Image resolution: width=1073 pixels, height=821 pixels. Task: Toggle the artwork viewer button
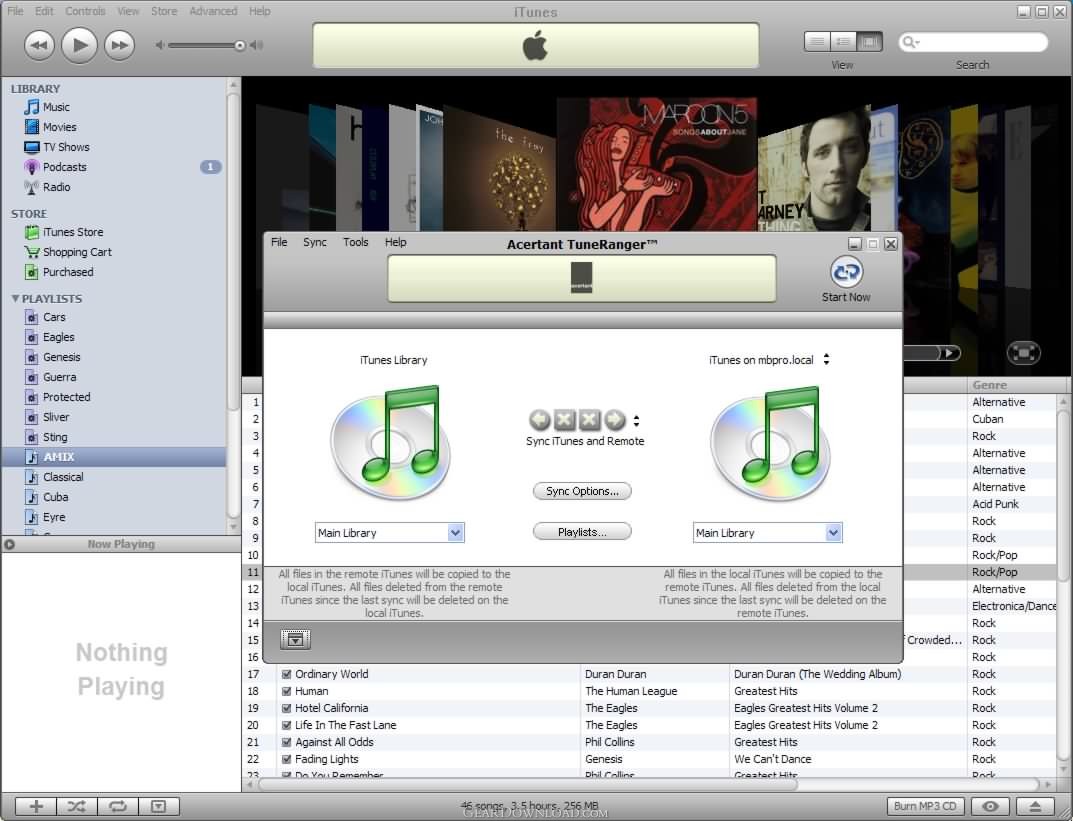159,807
